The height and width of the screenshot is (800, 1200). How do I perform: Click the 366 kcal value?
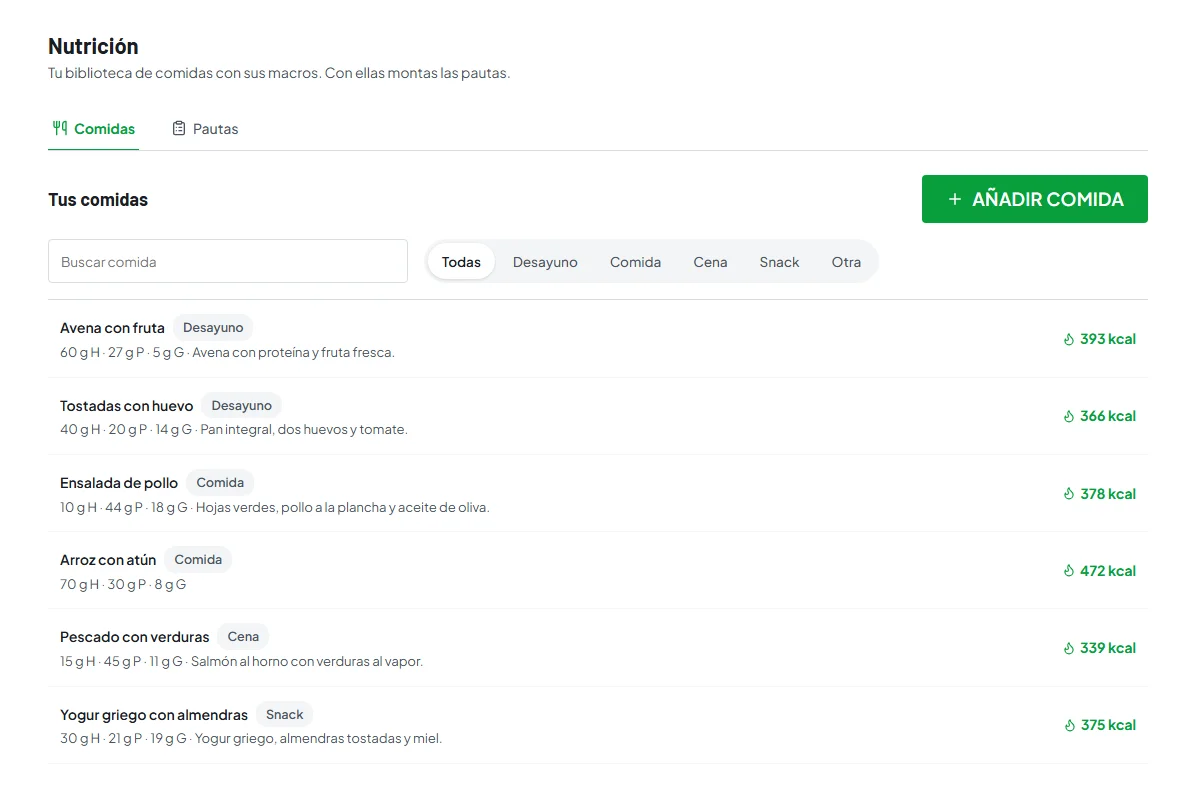1108,416
